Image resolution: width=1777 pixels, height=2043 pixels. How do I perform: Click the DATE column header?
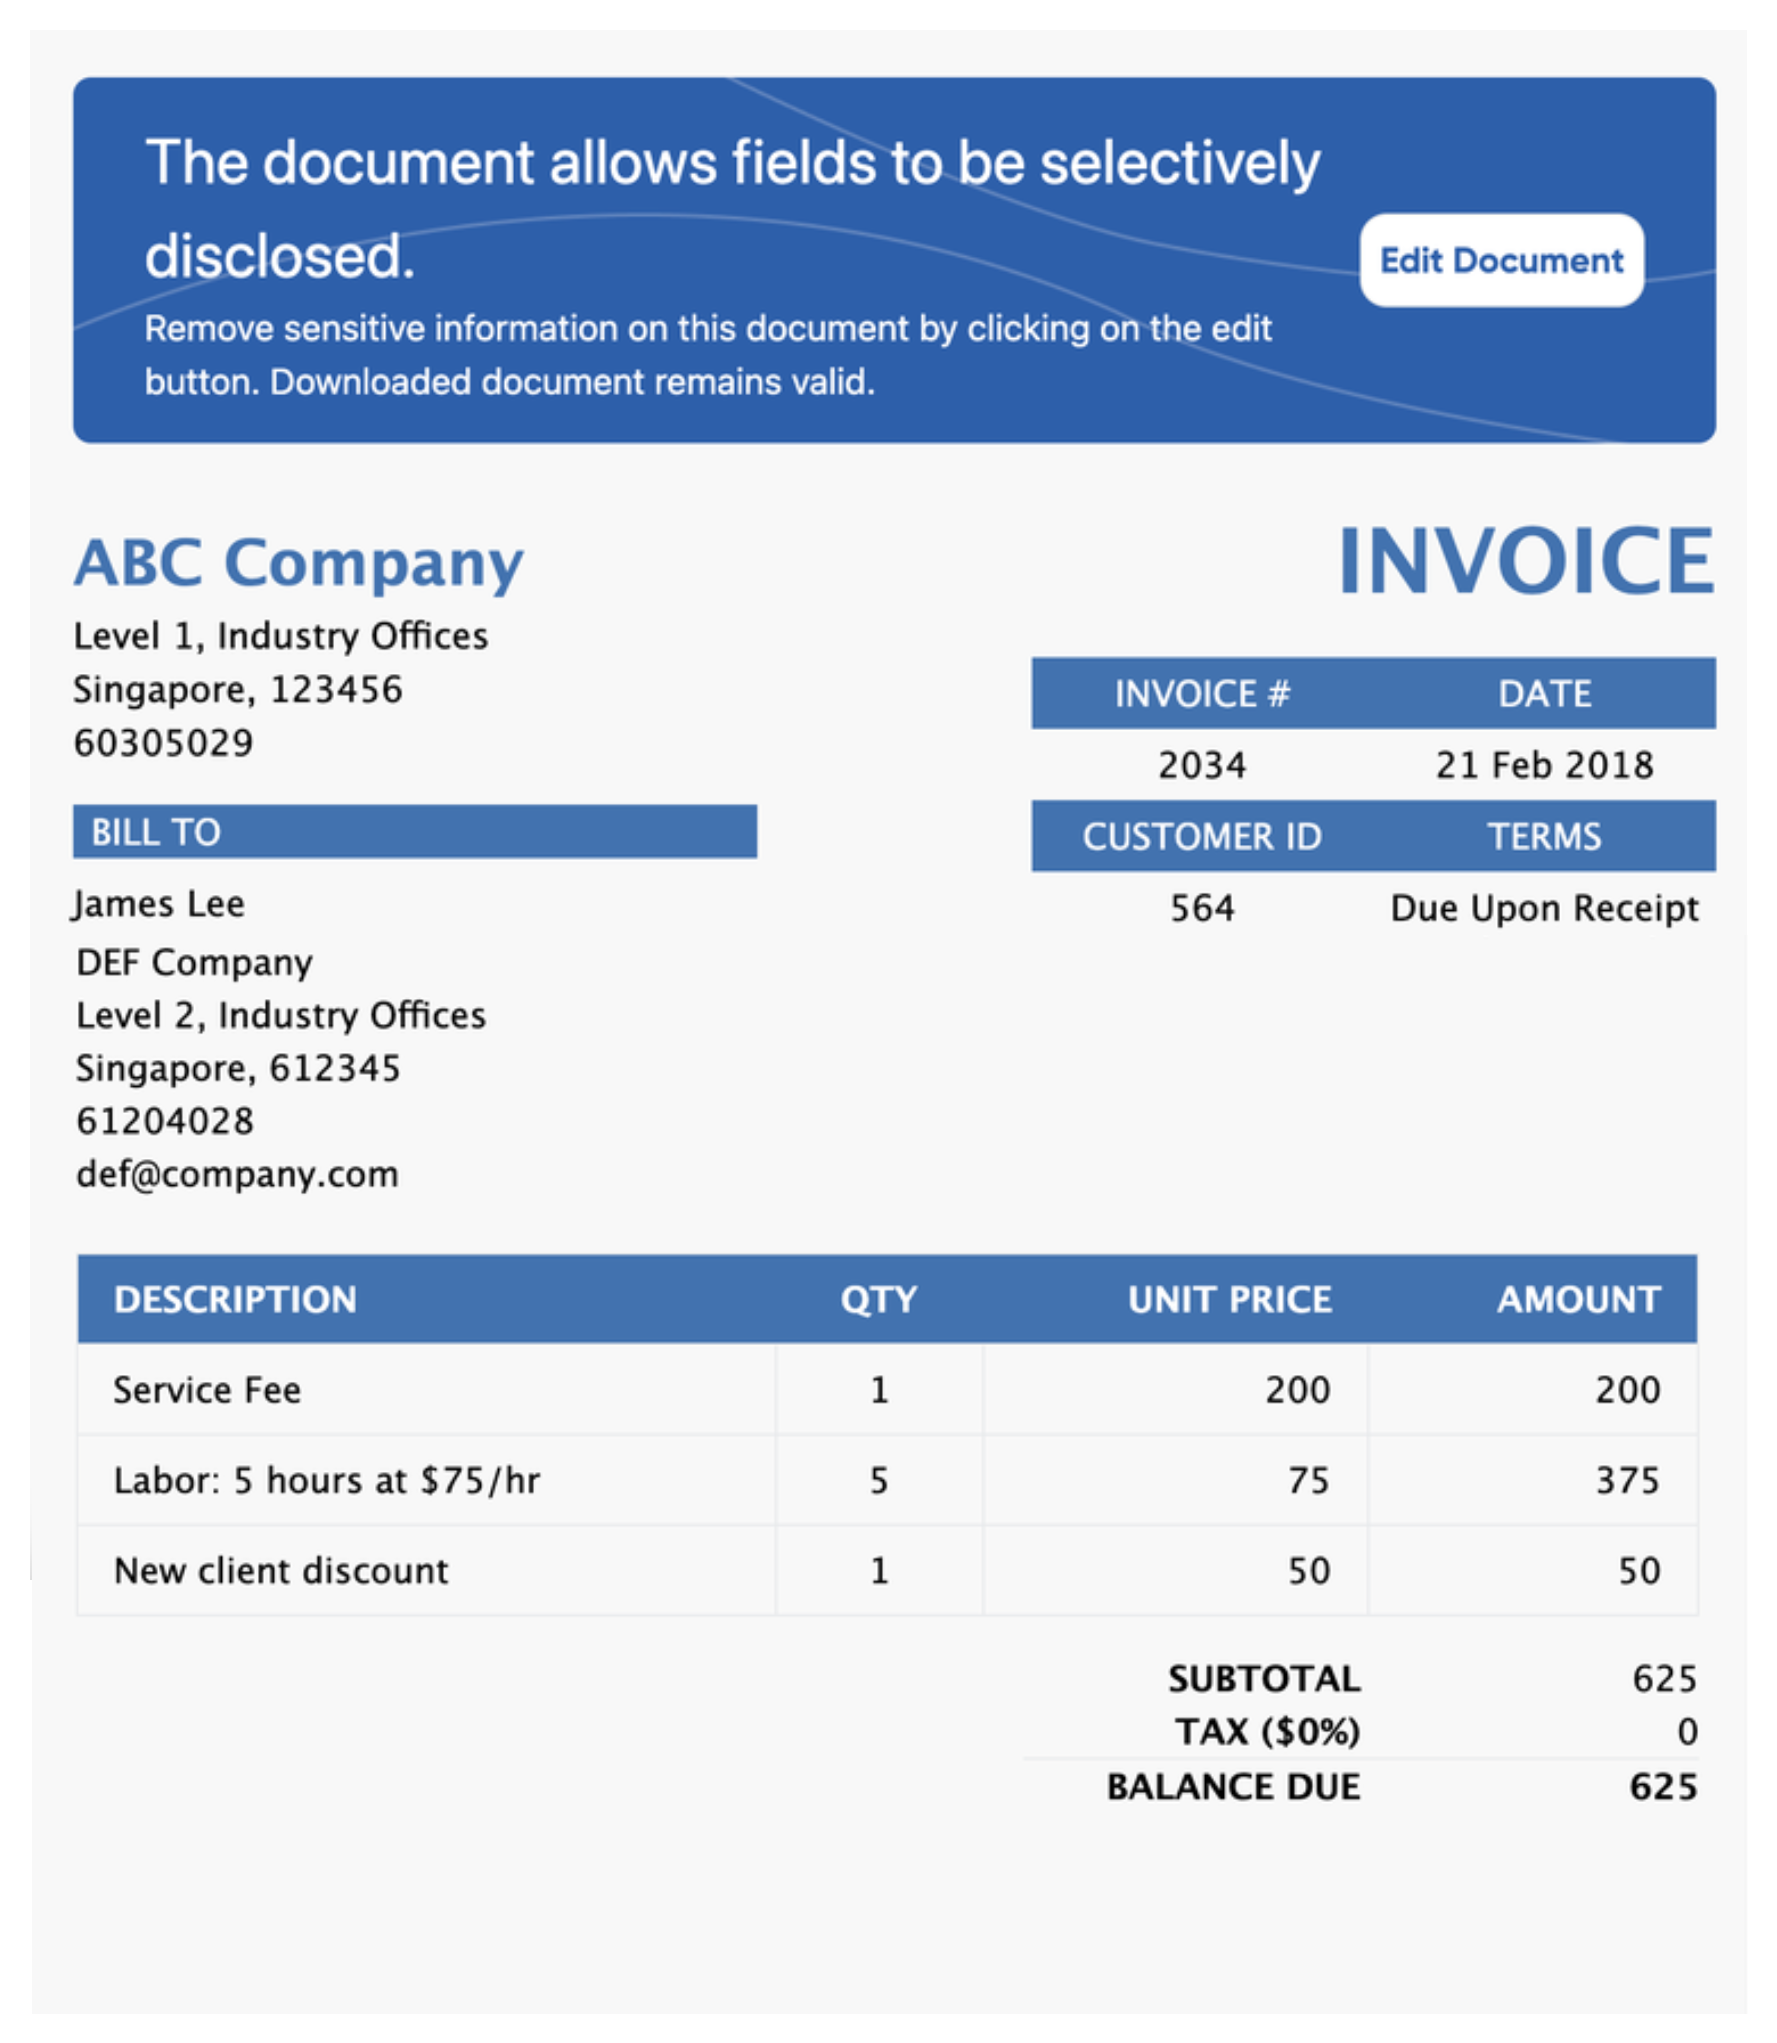pos(1544,693)
